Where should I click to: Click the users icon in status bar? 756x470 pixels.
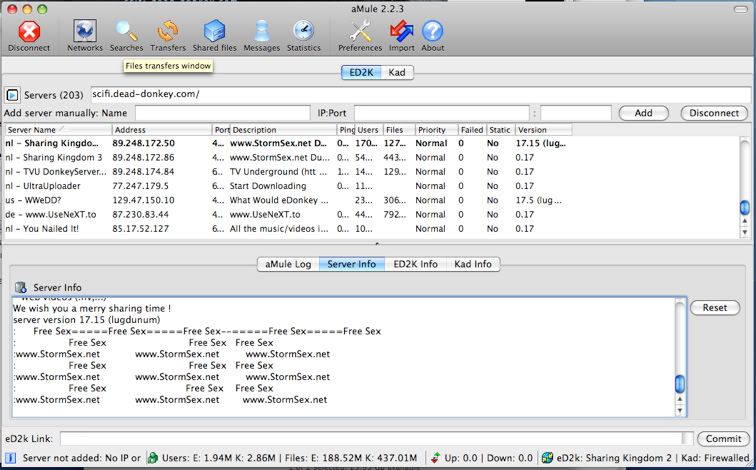pyautogui.click(x=153, y=458)
